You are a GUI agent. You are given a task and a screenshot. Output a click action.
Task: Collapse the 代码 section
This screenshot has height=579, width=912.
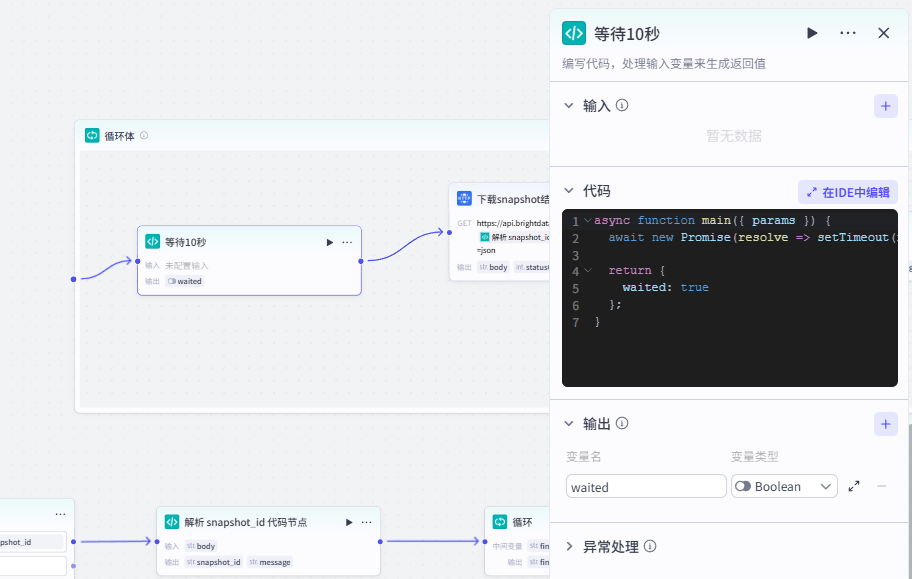click(569, 191)
